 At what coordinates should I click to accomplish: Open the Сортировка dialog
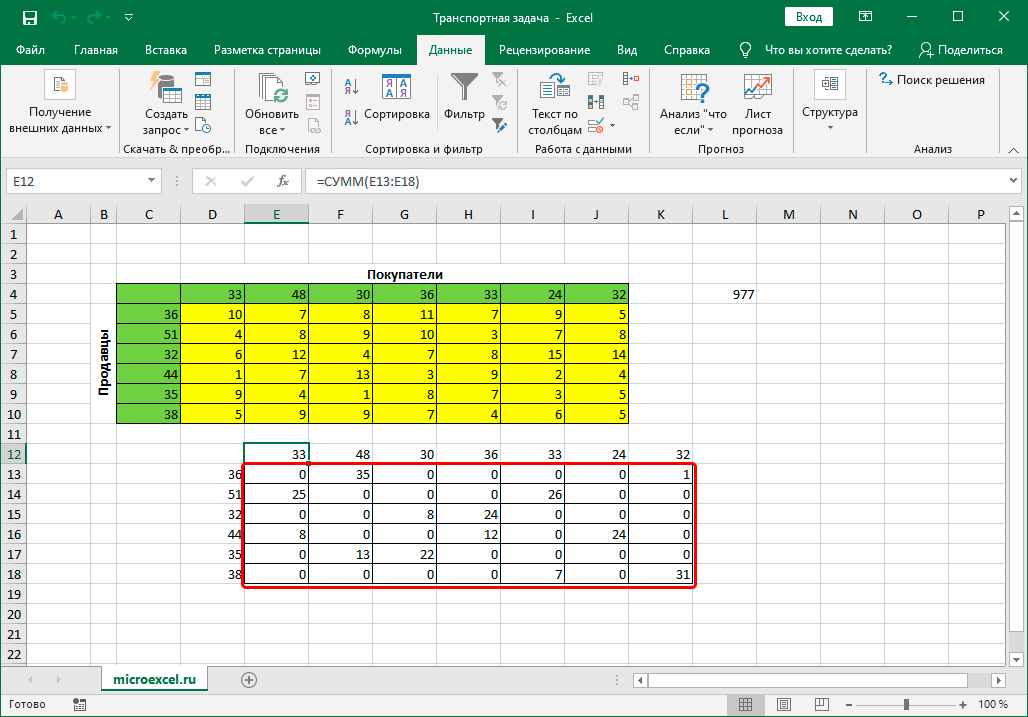397,97
